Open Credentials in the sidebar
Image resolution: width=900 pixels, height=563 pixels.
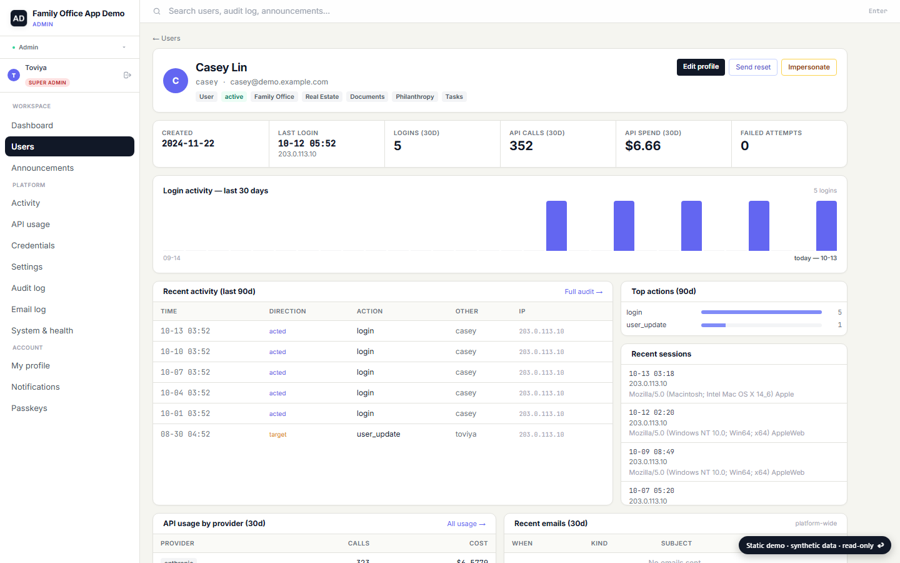click(69, 245)
